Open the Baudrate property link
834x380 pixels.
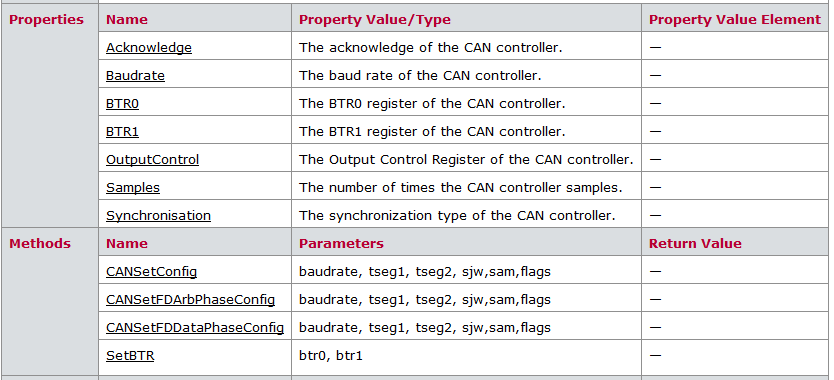tap(135, 76)
